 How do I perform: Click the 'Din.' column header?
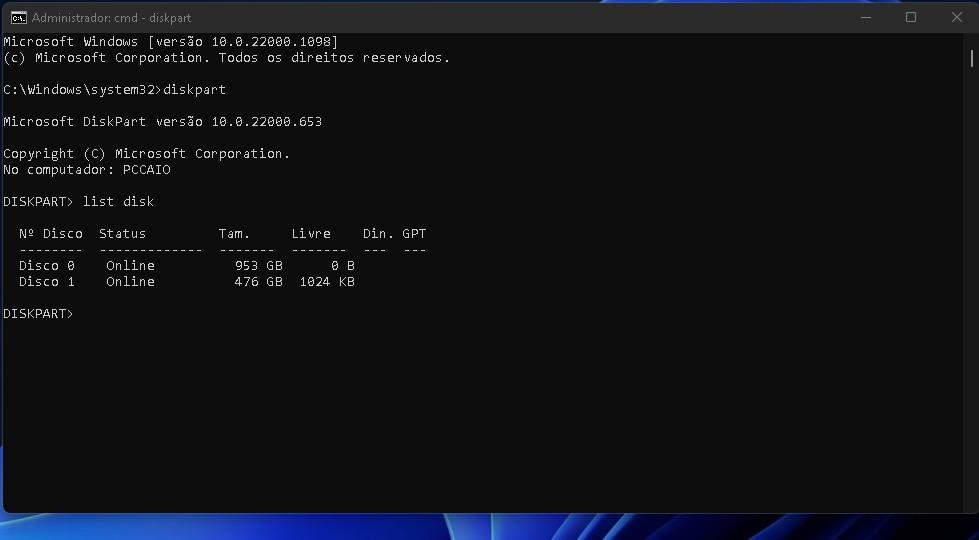(378, 233)
